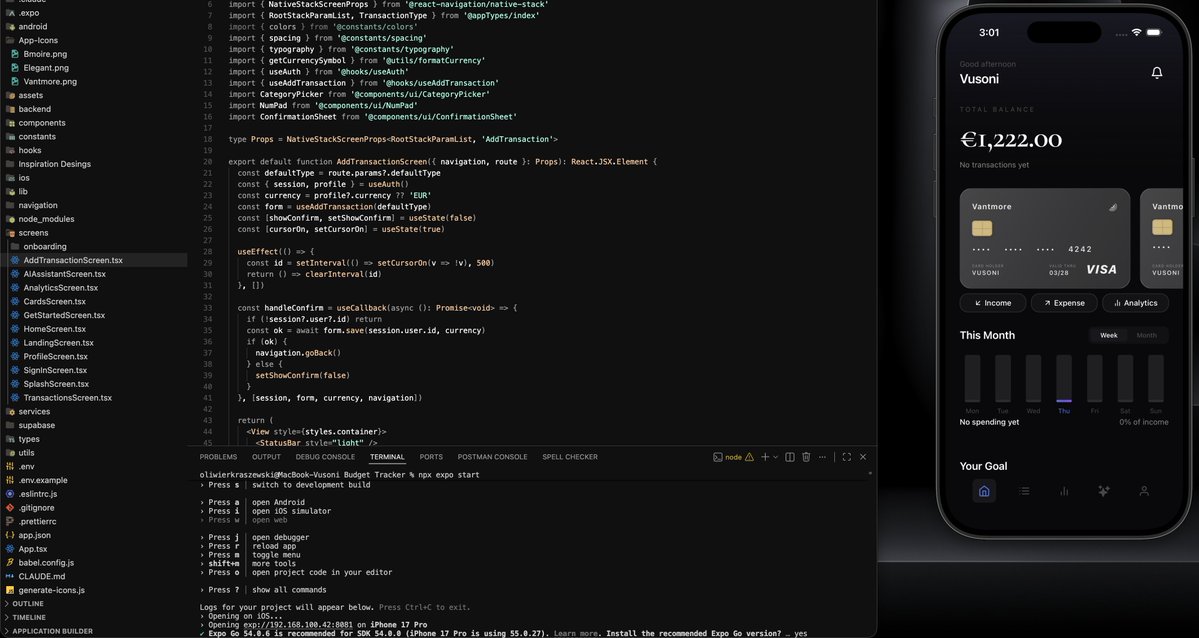Tap the contactless icon on Vantmore card
The image size is (1199, 638).
1113,207
